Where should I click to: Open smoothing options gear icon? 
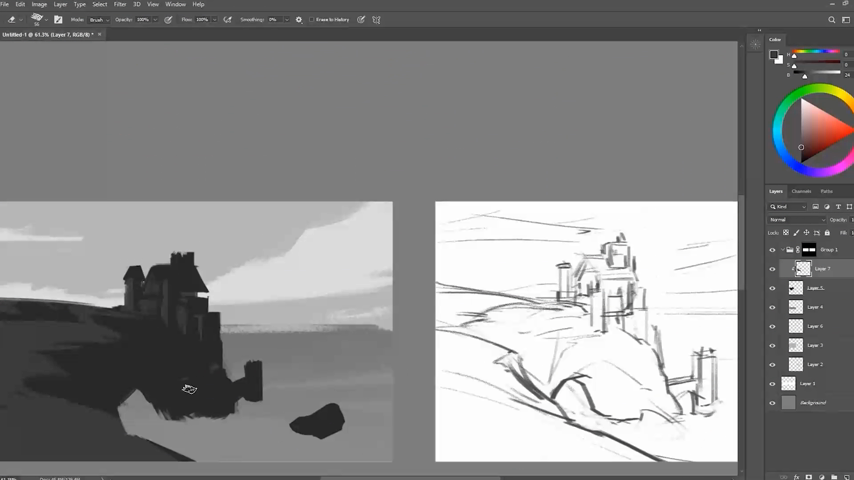tap(298, 20)
